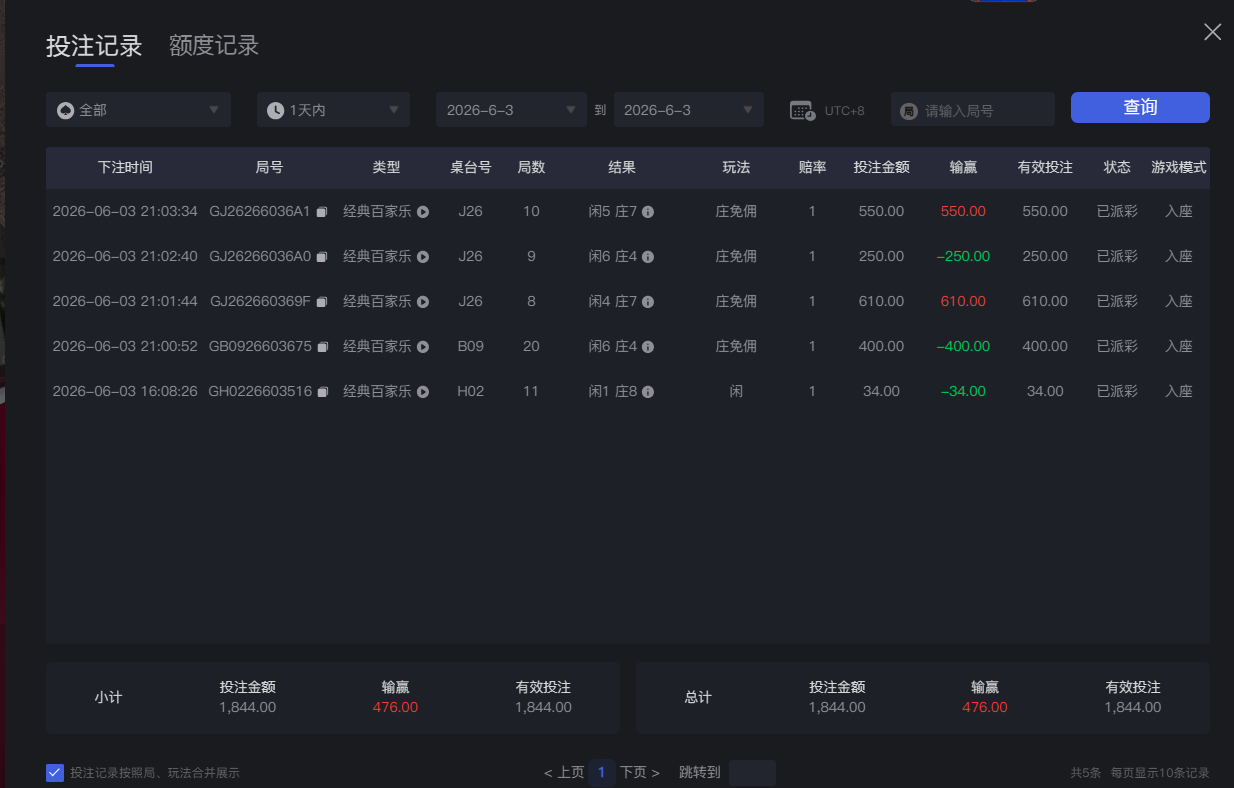Focus the 跳转到 page number box
This screenshot has width=1234, height=788.
pyautogui.click(x=752, y=772)
